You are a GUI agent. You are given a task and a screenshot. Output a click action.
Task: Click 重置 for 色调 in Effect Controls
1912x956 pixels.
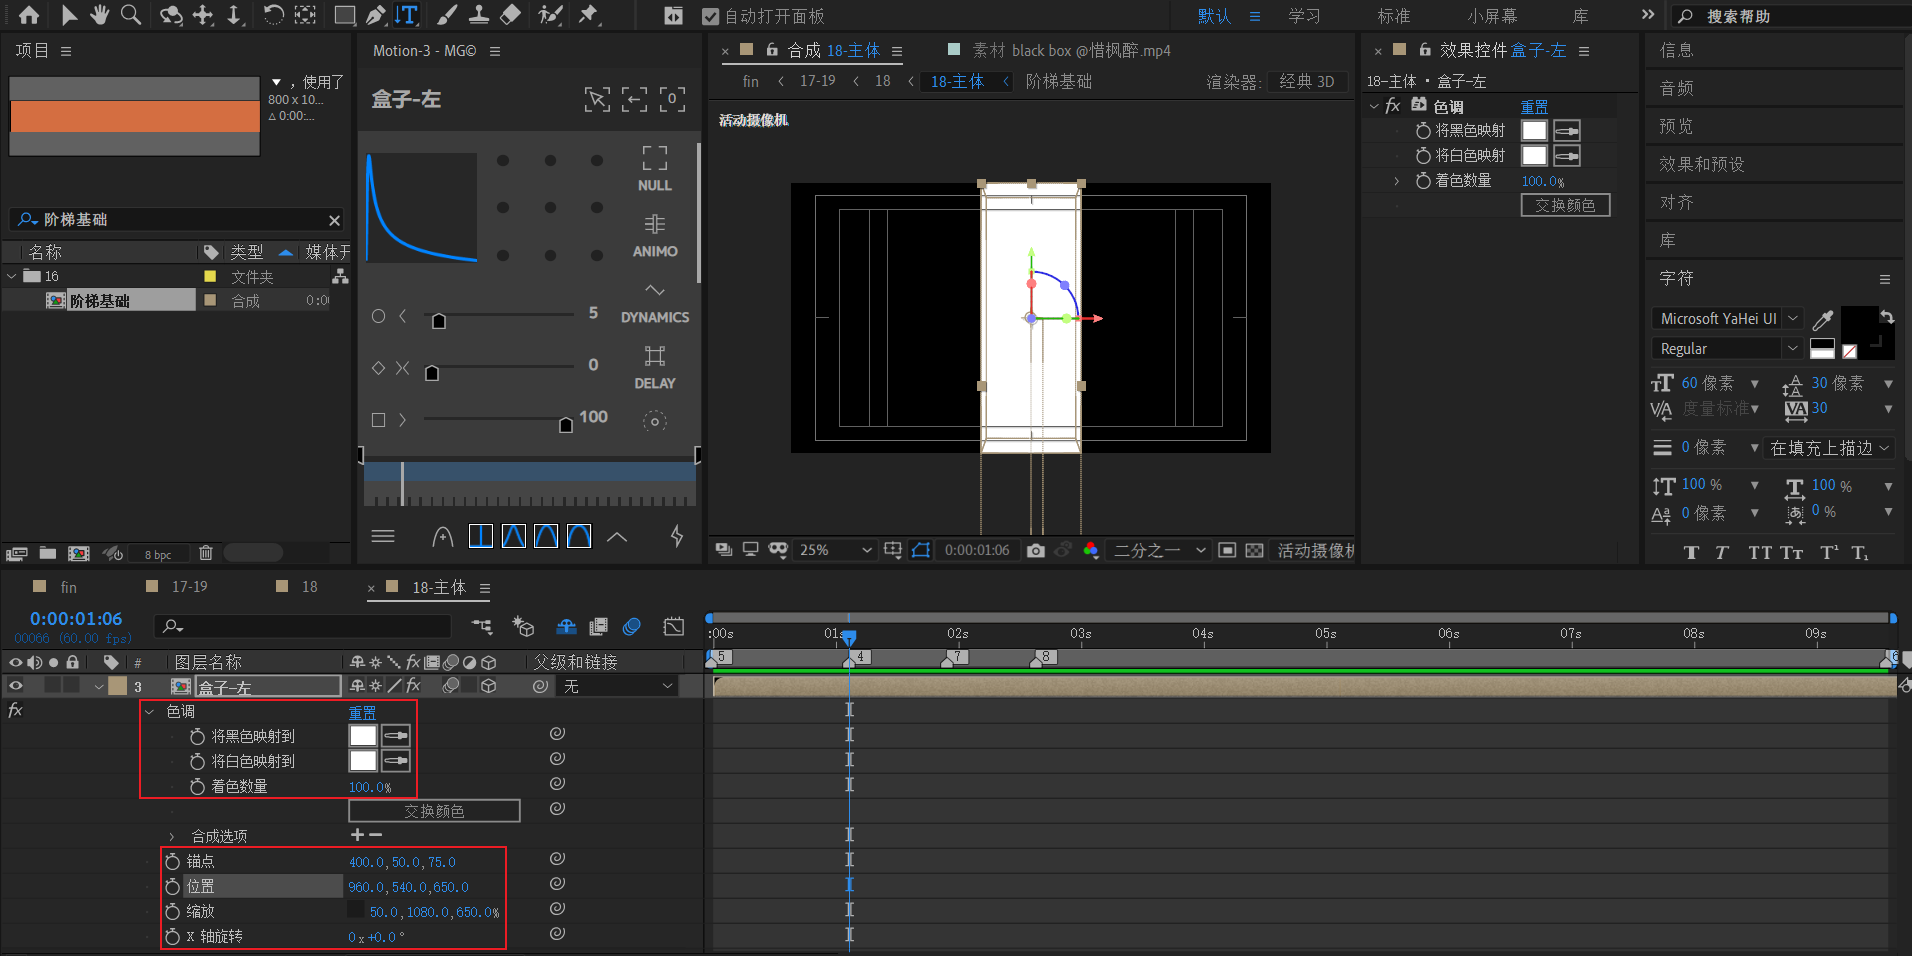[1534, 106]
